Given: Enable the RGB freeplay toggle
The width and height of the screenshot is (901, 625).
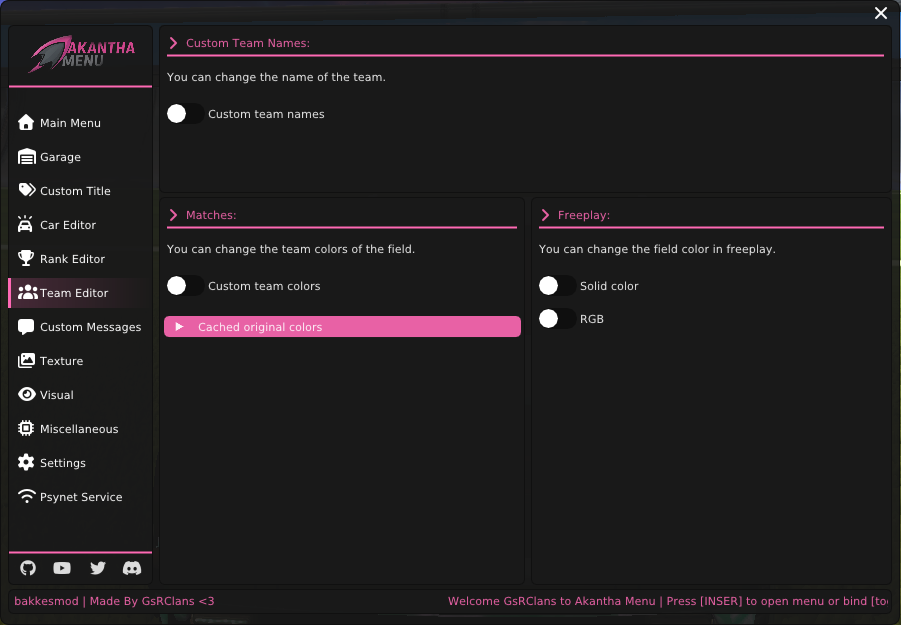Looking at the screenshot, I should coord(557,319).
